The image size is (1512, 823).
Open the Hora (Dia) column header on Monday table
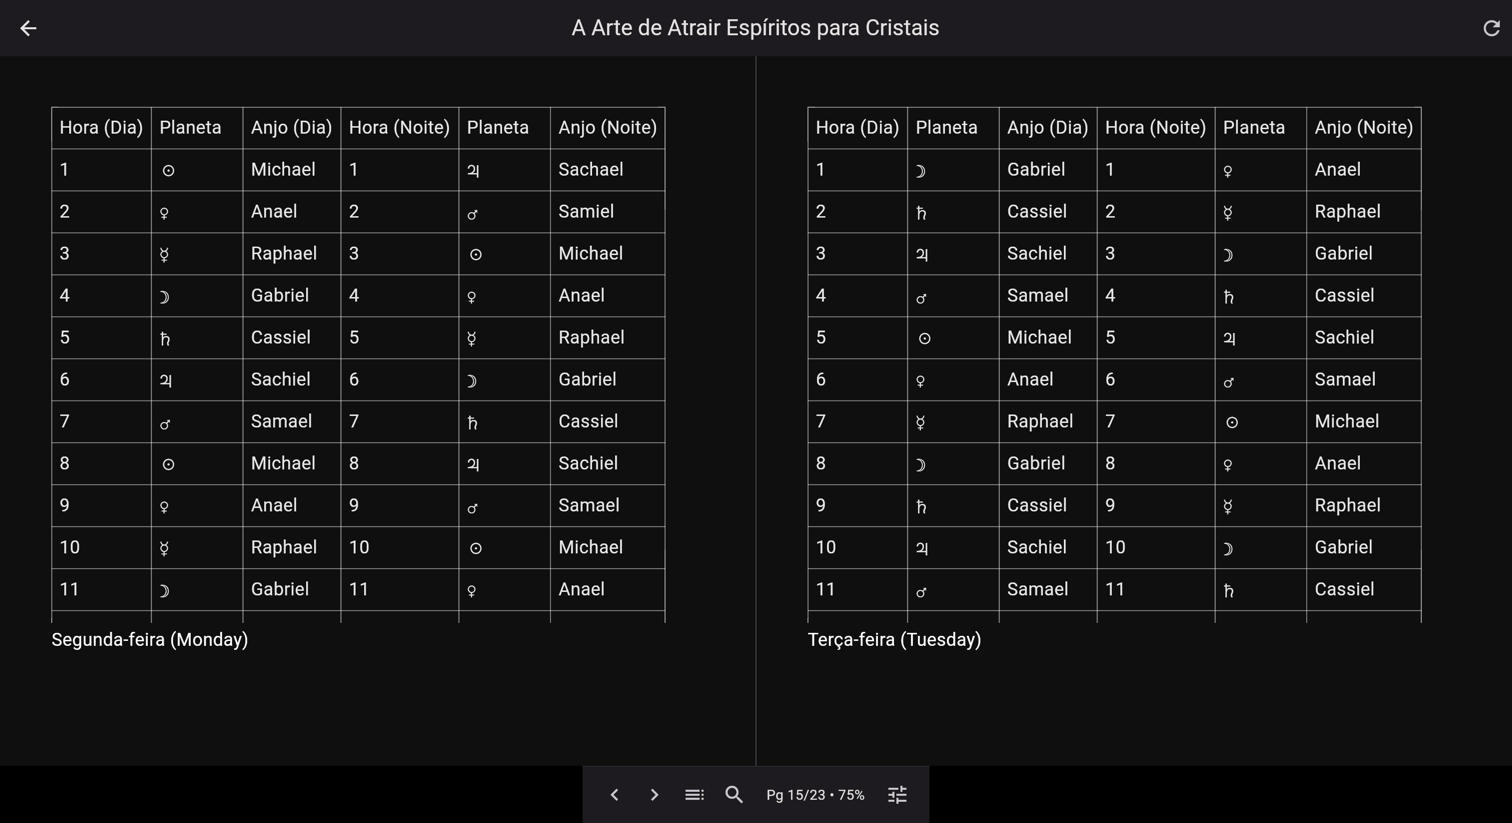click(x=100, y=127)
